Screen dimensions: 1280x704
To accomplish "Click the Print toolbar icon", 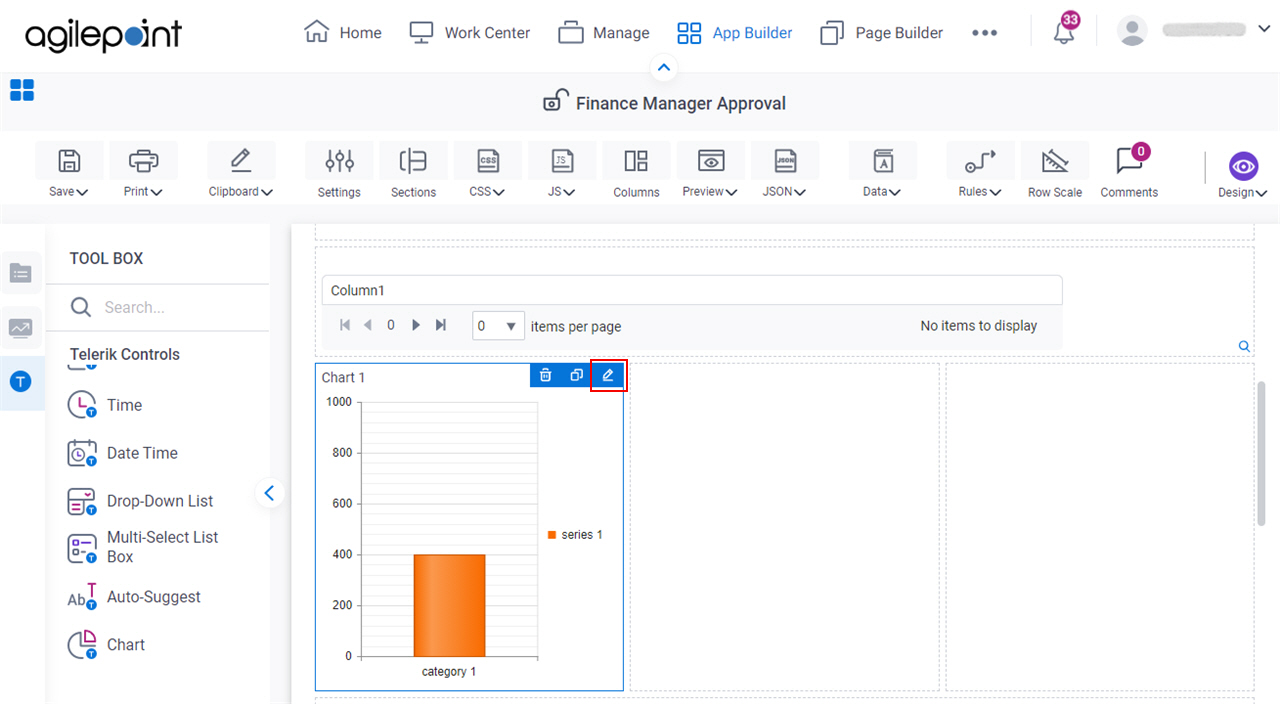I will coord(144,161).
